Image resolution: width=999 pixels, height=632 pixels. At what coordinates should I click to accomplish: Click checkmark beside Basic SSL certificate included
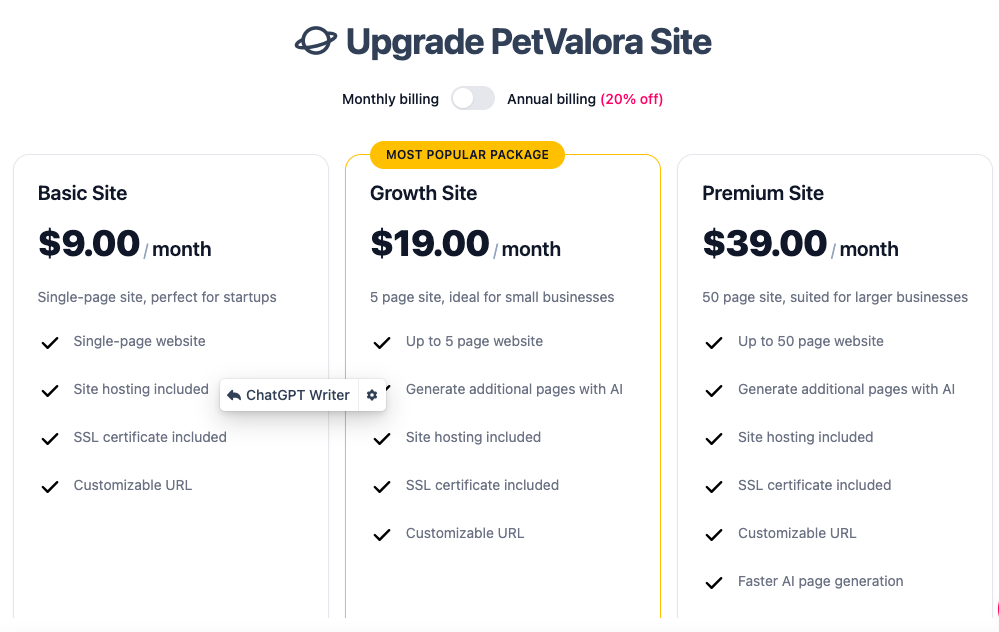click(x=50, y=439)
